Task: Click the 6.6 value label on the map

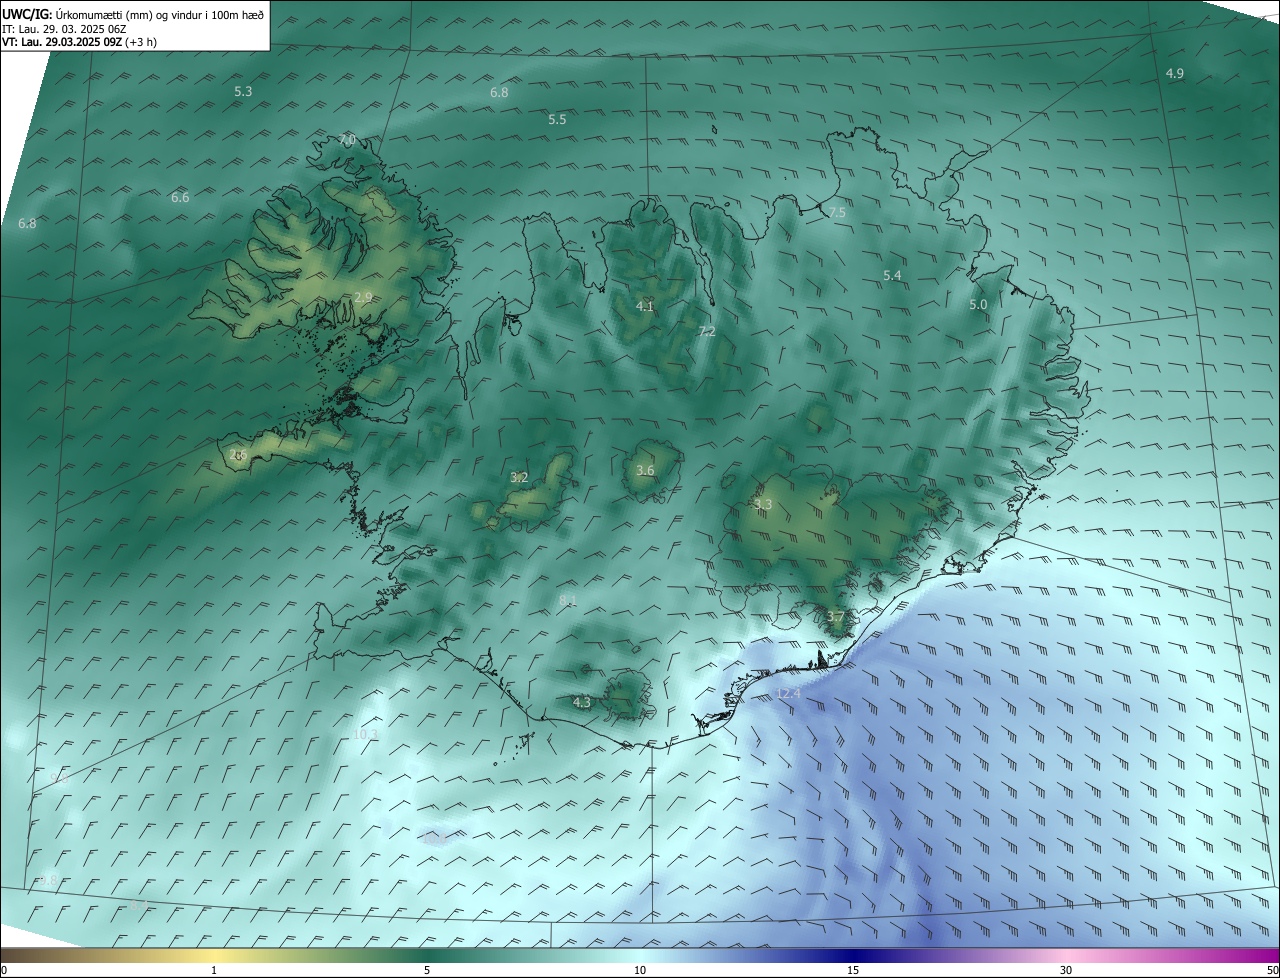Action: click(x=180, y=197)
